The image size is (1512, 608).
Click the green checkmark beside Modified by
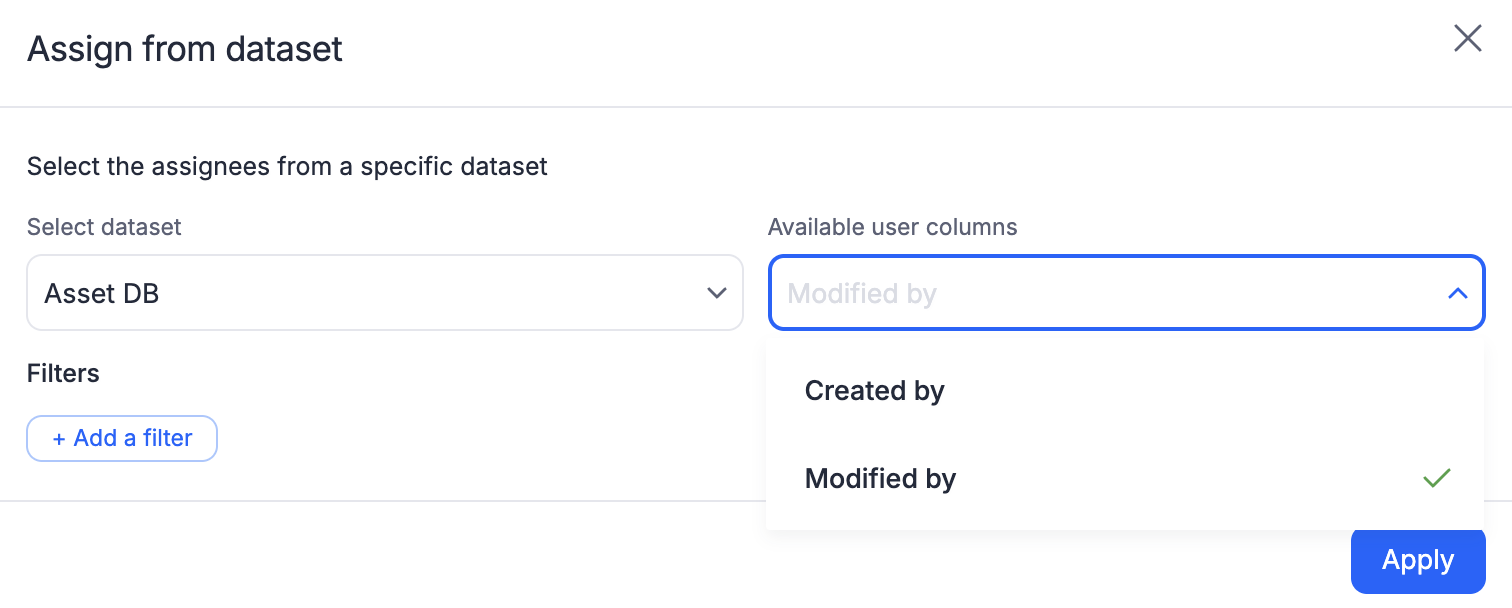1436,479
